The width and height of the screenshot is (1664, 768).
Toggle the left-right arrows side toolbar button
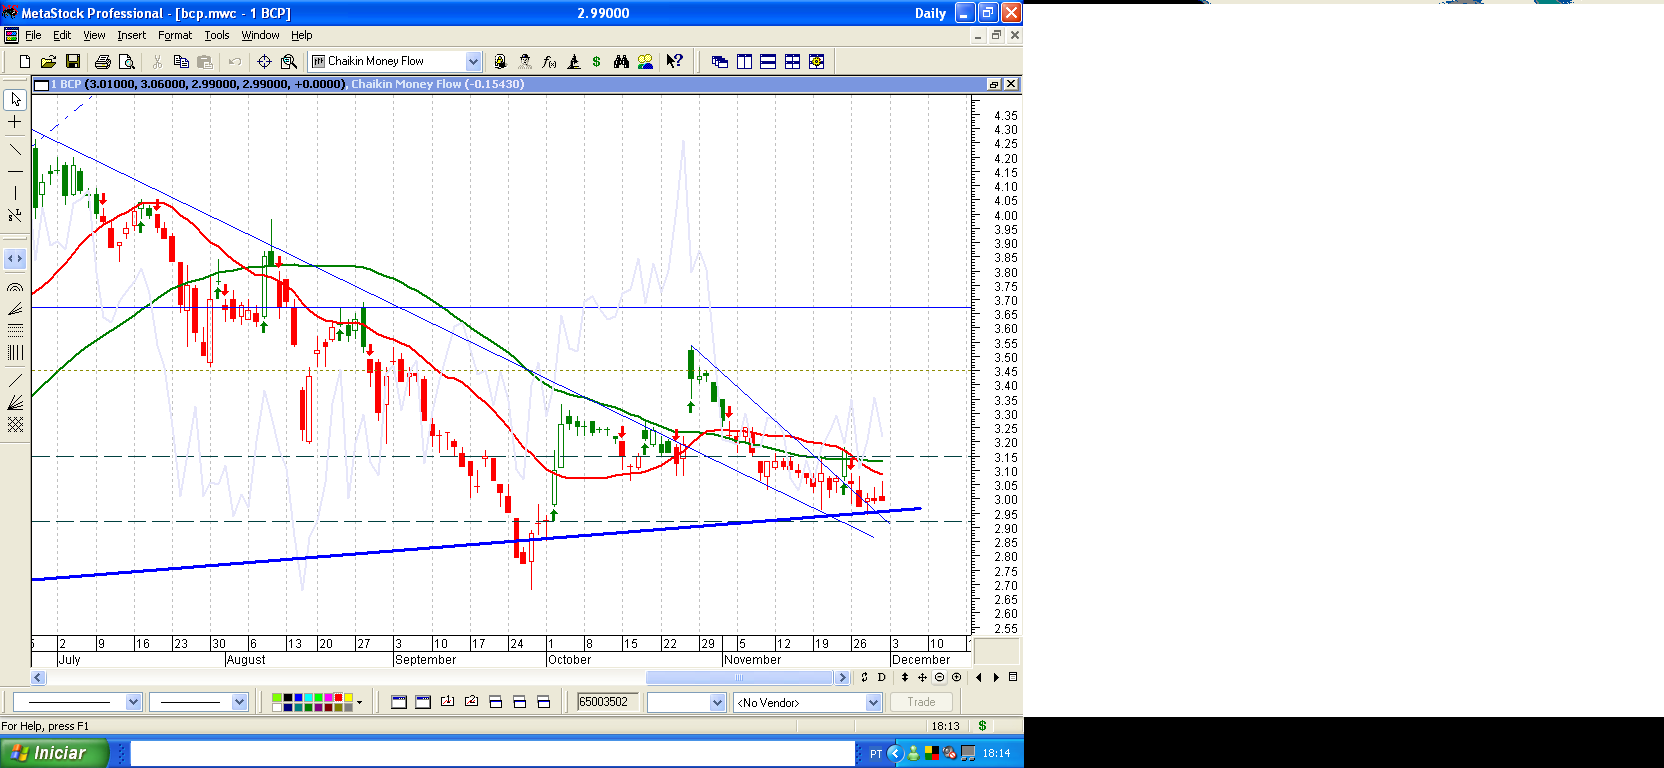point(15,259)
